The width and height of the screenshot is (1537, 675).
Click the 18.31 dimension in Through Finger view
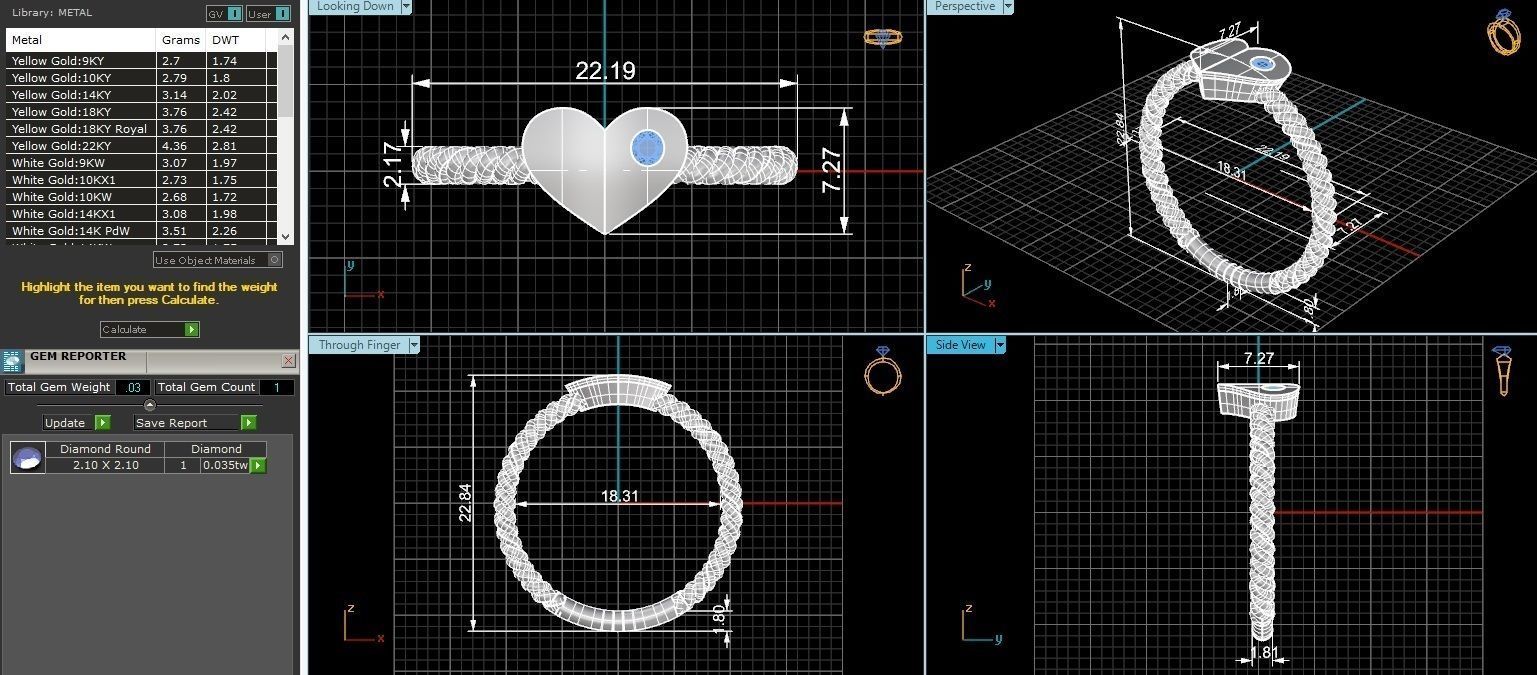coord(619,496)
